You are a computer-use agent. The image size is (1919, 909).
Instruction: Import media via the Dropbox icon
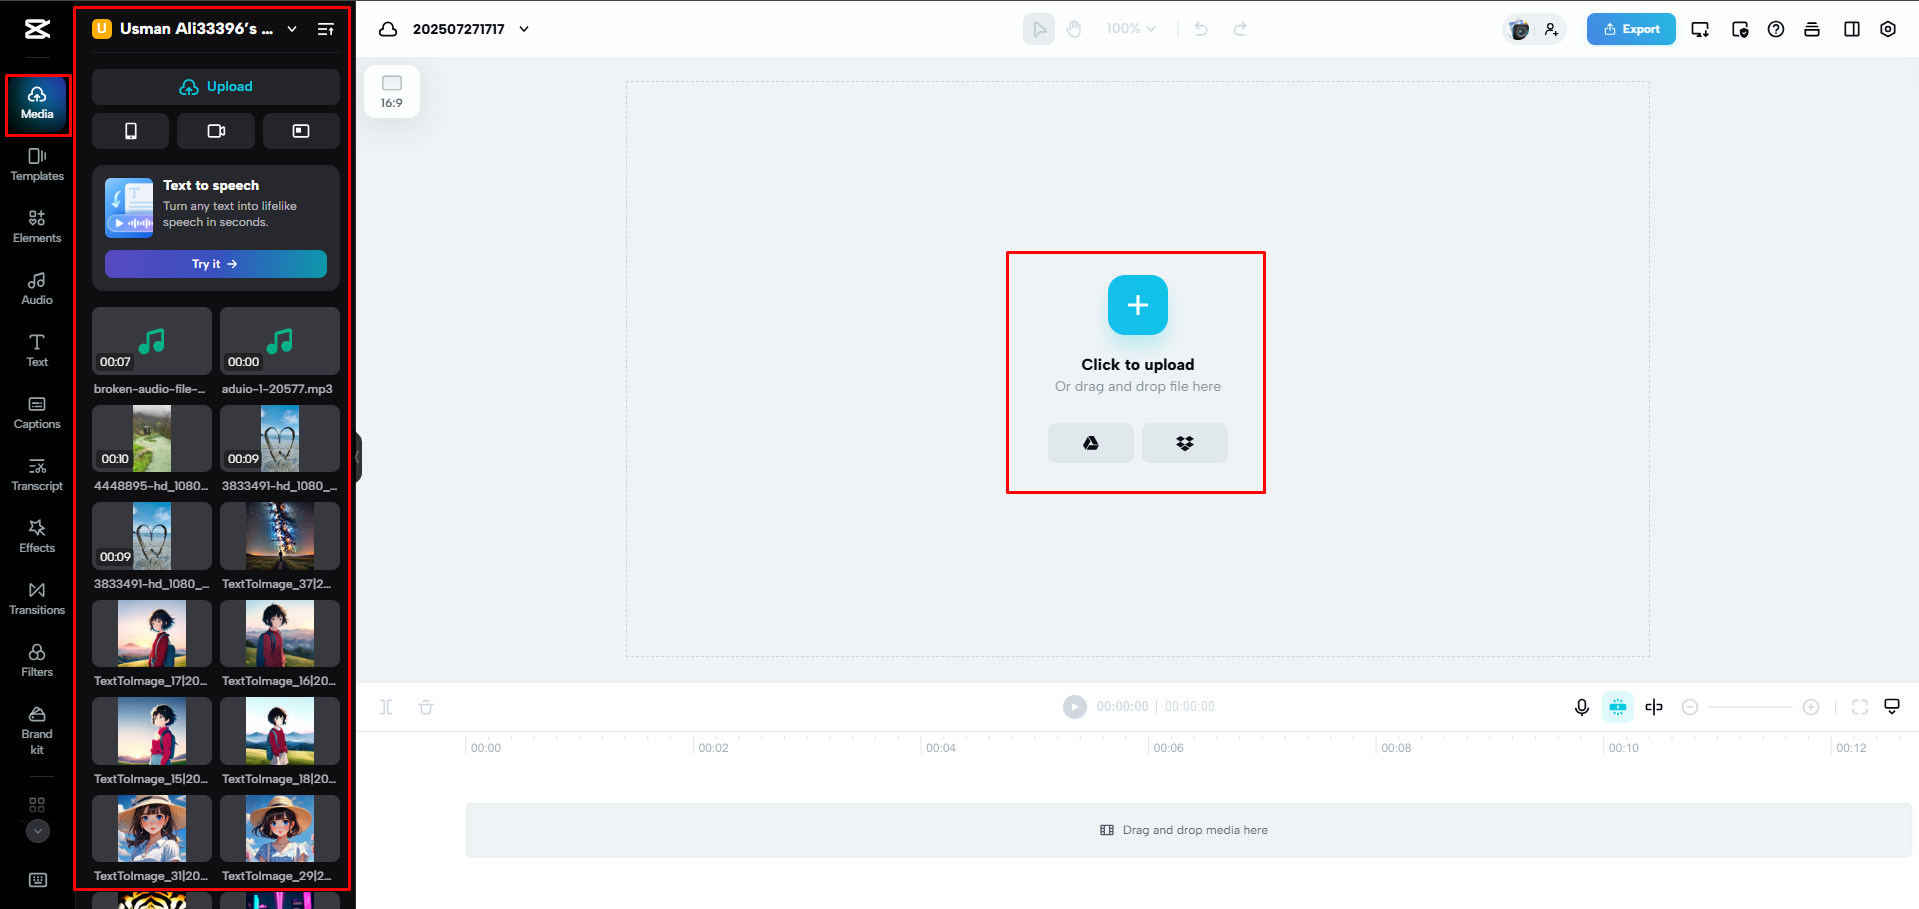(1184, 443)
